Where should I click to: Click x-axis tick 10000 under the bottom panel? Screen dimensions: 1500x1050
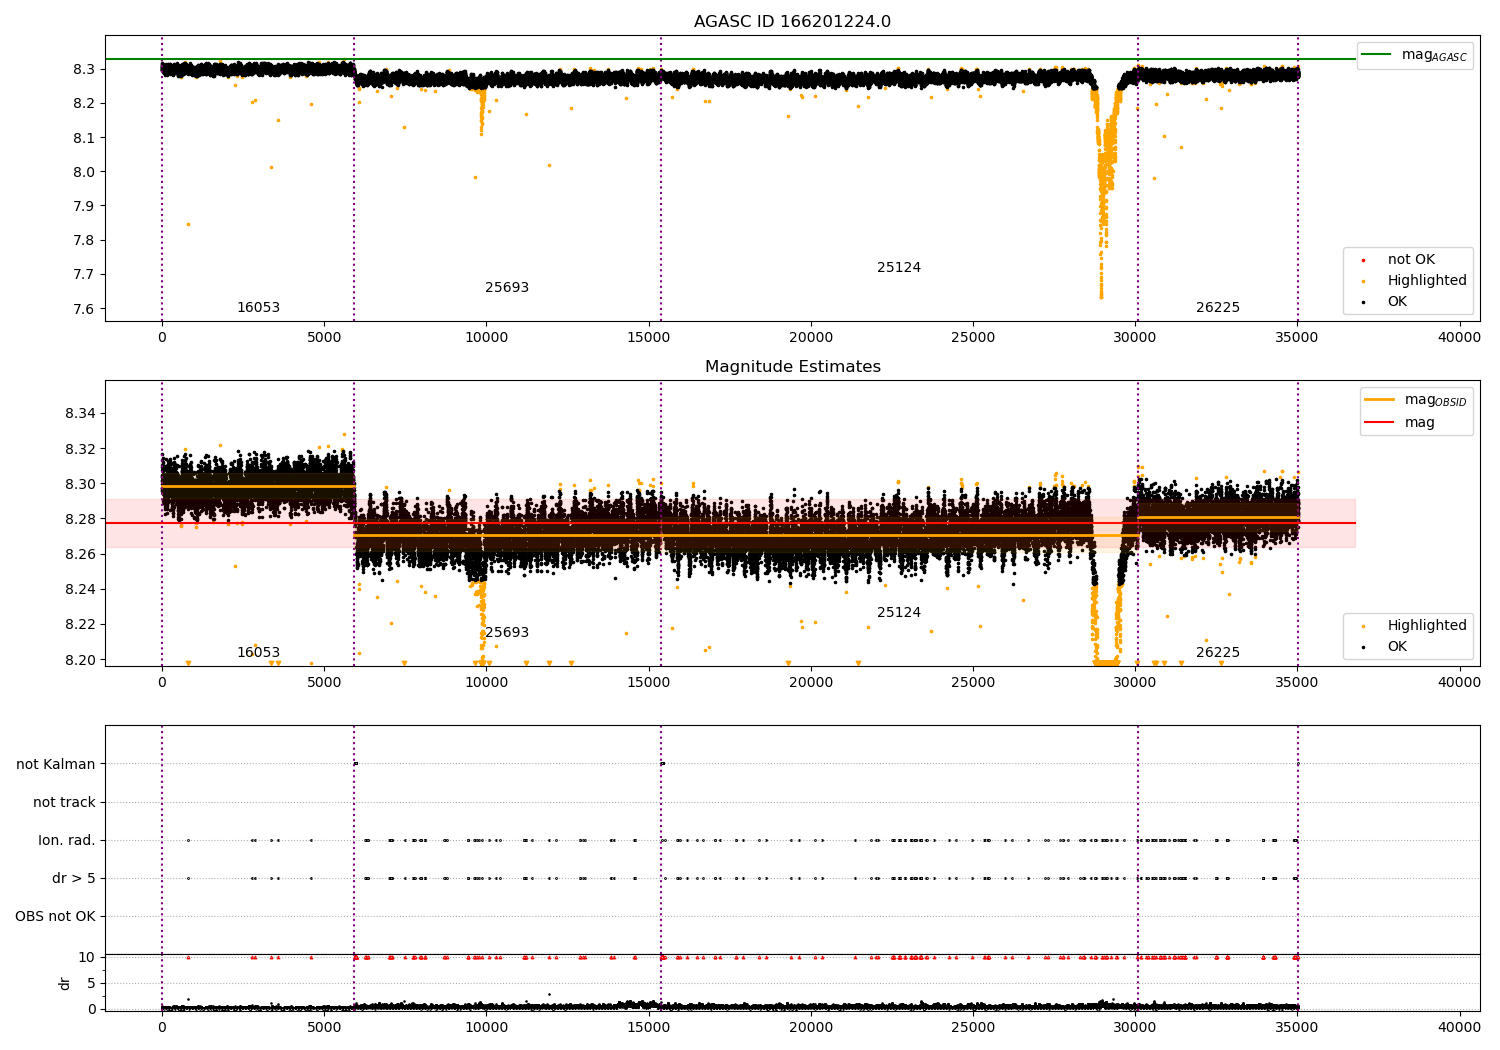click(x=486, y=1027)
